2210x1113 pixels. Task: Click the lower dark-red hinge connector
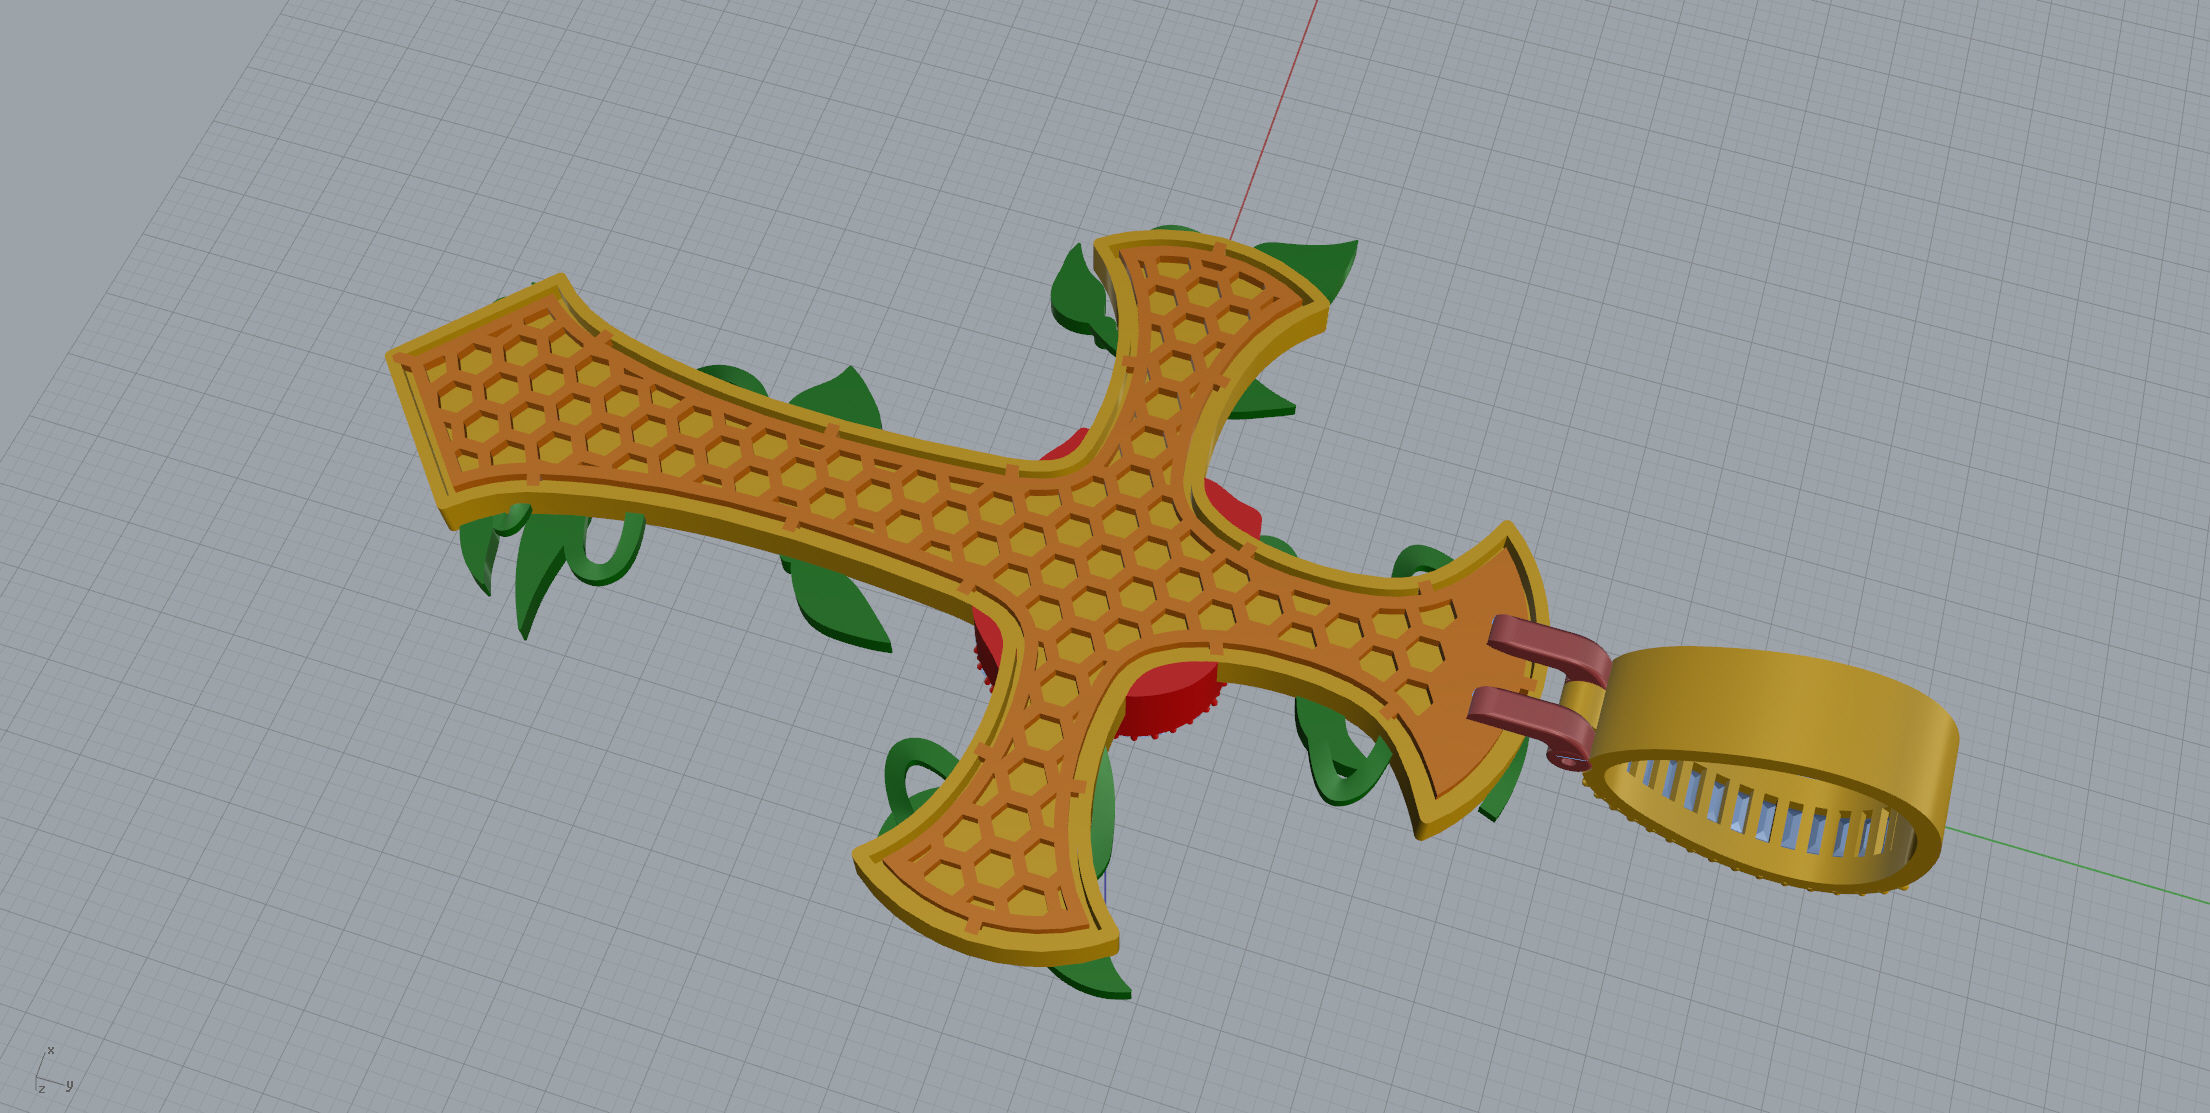pos(1530,722)
